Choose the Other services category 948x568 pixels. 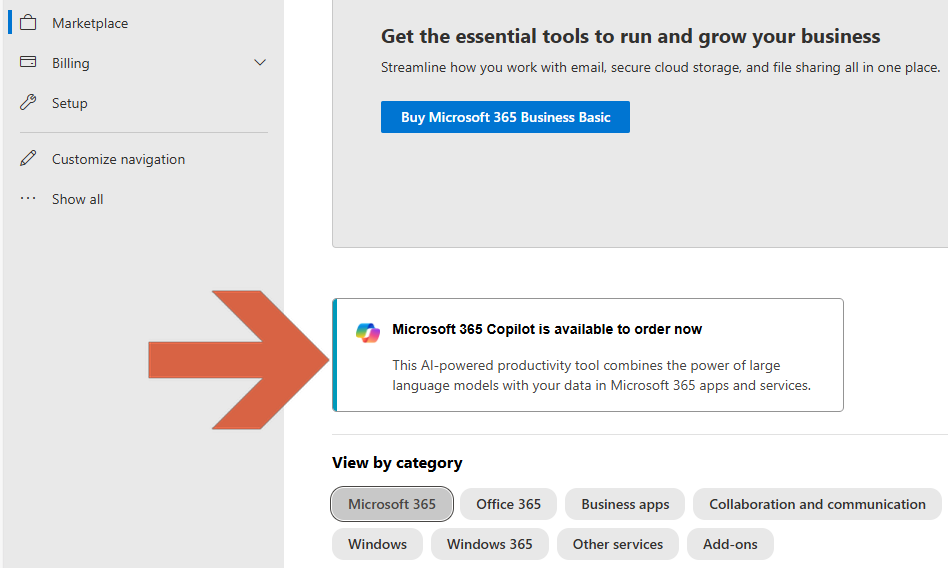pyautogui.click(x=618, y=544)
